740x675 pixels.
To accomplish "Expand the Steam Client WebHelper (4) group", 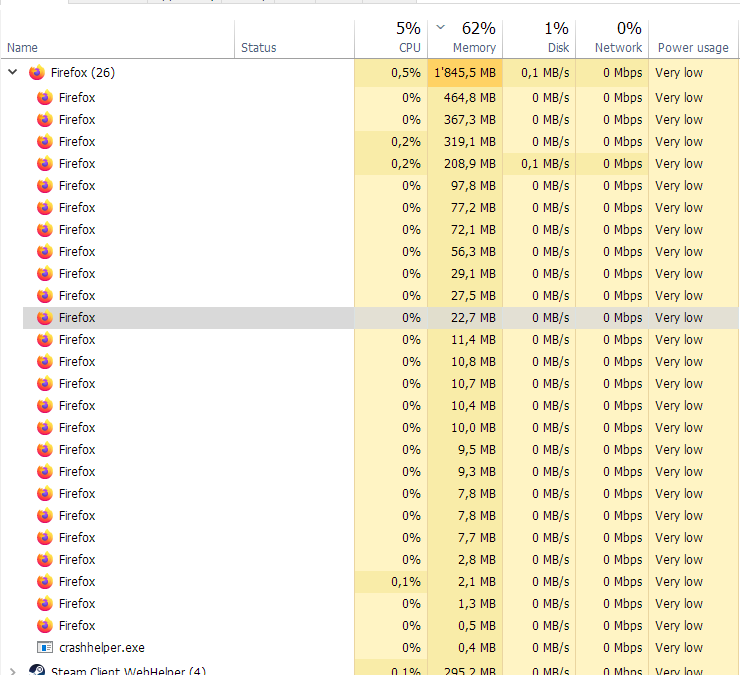I will point(13,671).
